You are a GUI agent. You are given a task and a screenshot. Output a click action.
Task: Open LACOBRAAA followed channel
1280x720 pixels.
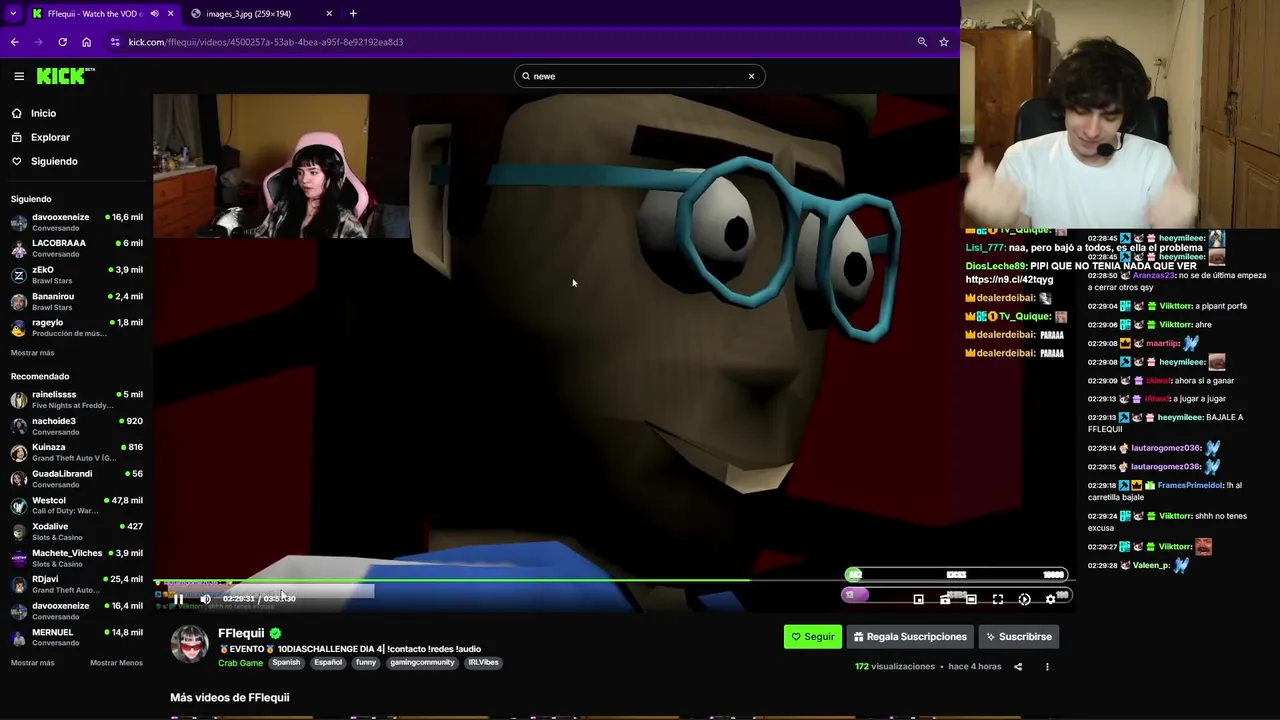coord(76,249)
